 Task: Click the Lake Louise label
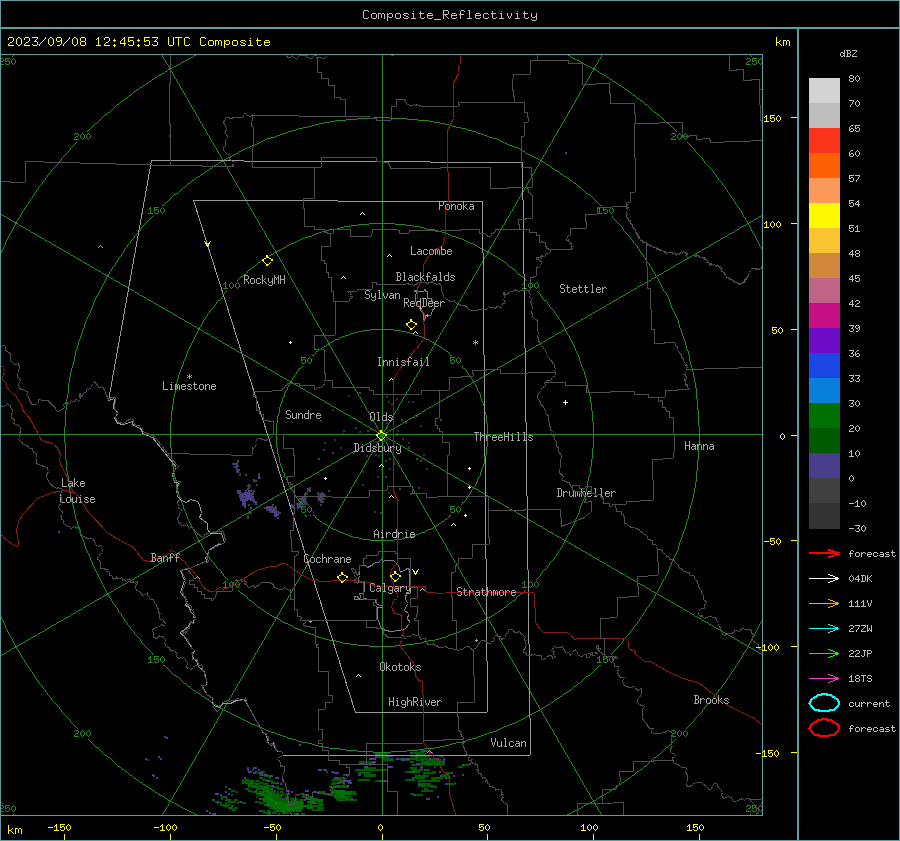[x=77, y=491]
